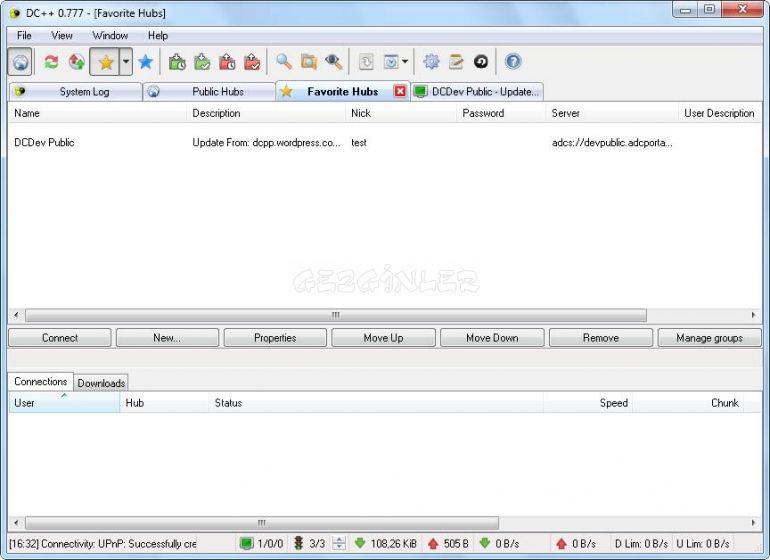Open the File menu
Screen dimensions: 770x560
tap(24, 35)
